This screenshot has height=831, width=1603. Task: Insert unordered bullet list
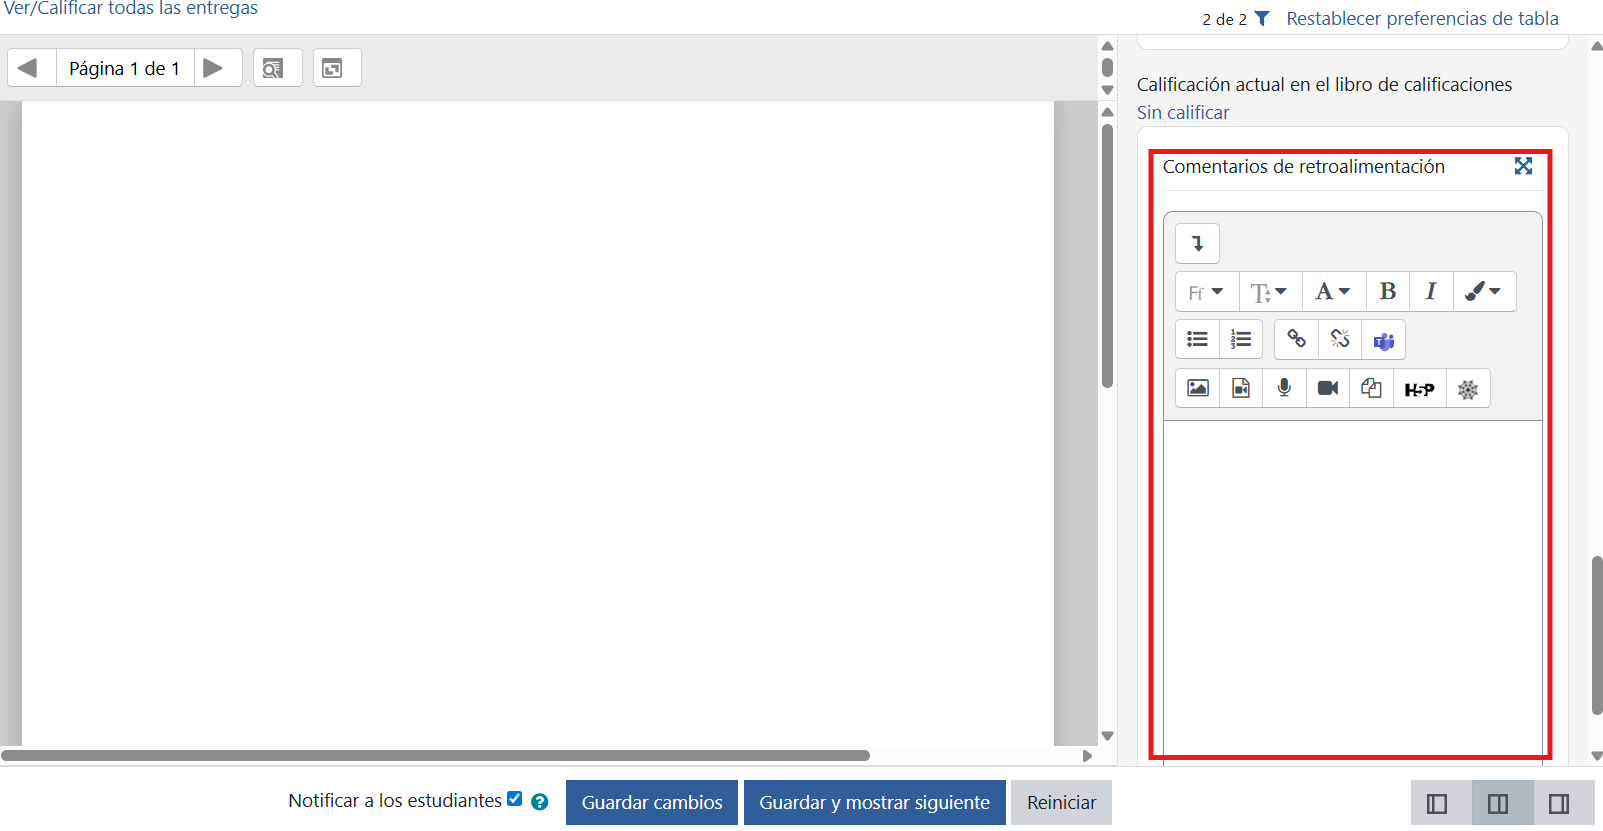tap(1197, 340)
